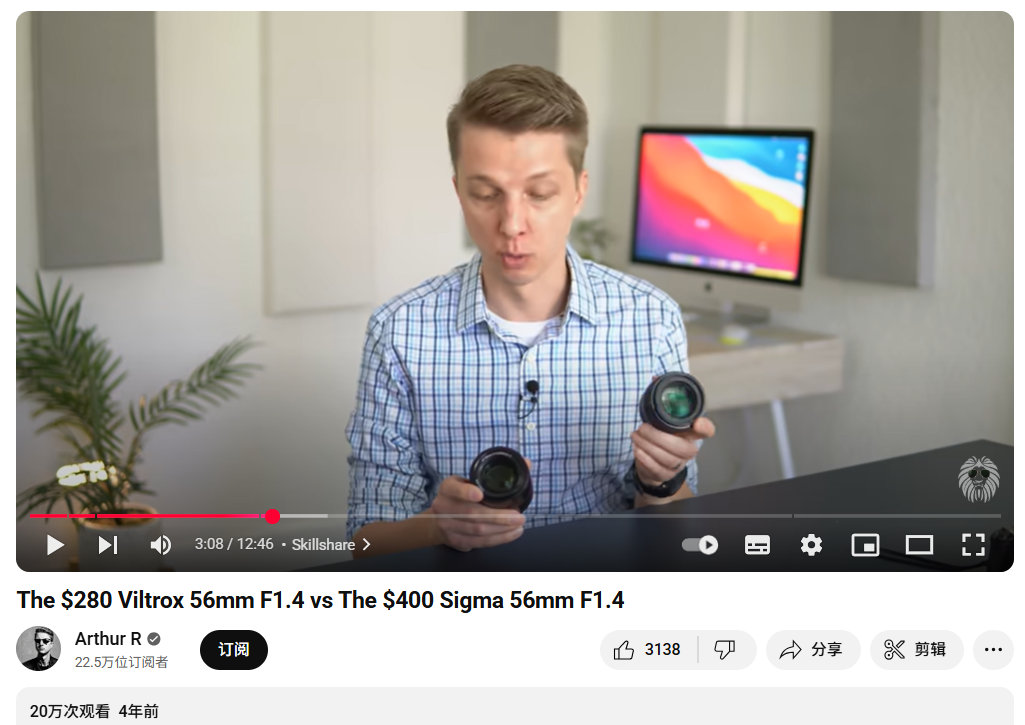The width and height of the screenshot is (1025, 725).
Task: Click the red progress bar scrubber
Action: [273, 516]
